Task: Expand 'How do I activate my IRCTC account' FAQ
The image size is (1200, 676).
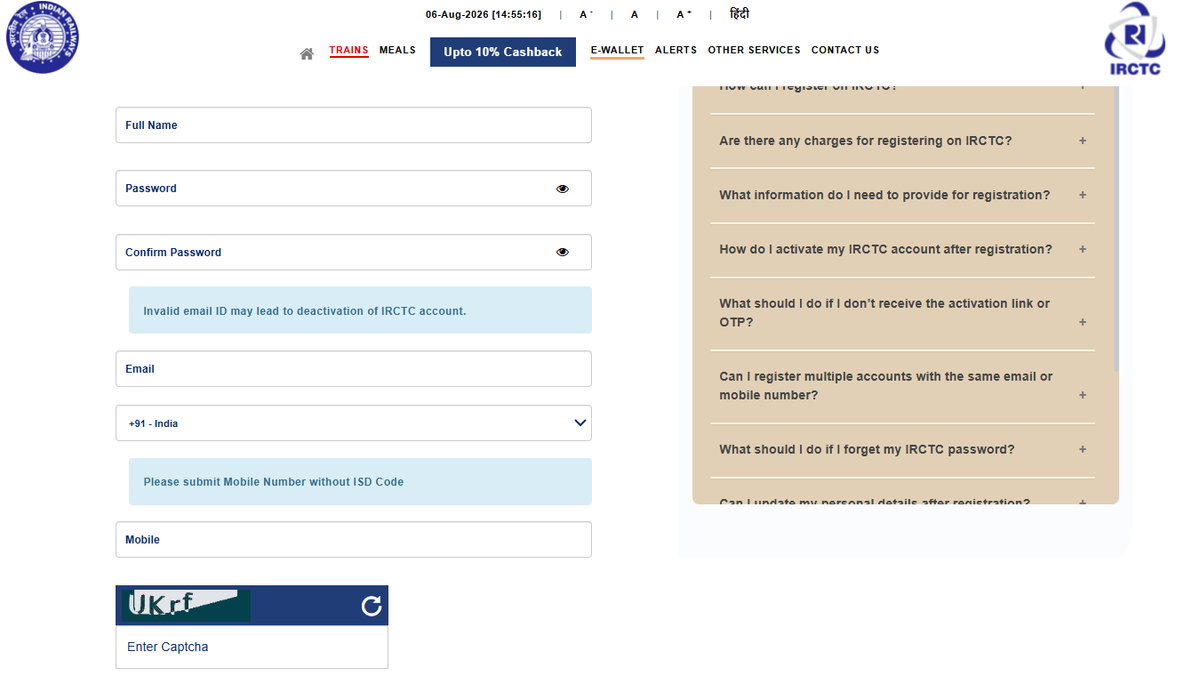Action: (x=902, y=249)
